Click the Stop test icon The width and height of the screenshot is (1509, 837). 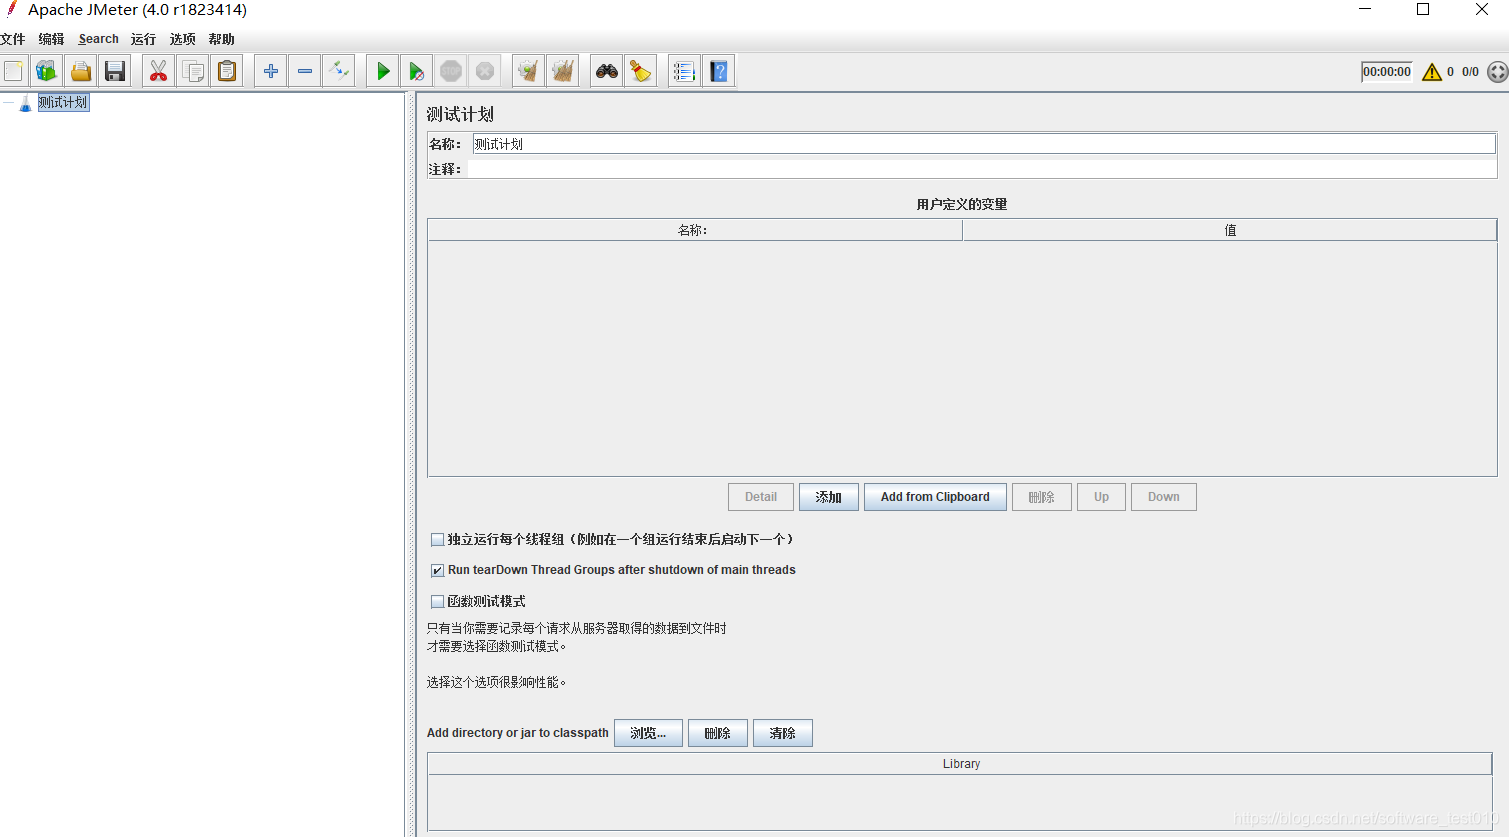[451, 71]
